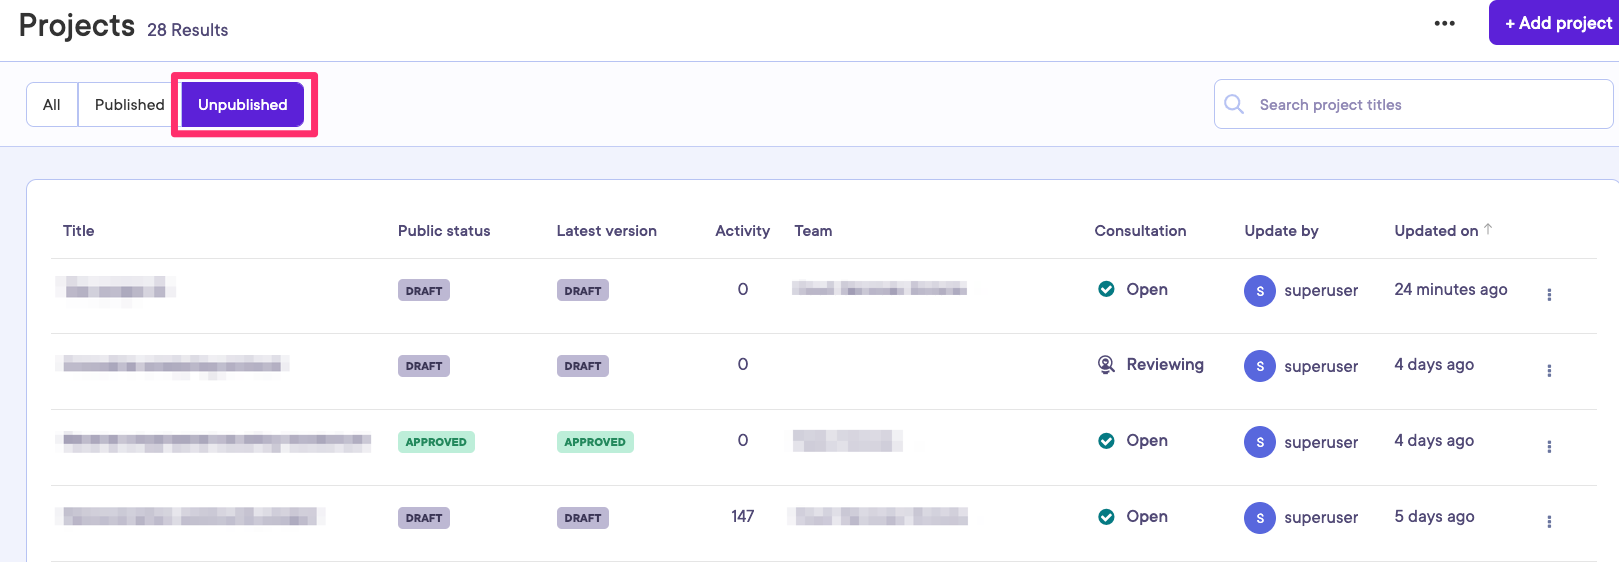This screenshot has width=1619, height=562.
Task: Switch to the Published filter tab
Action: tap(129, 105)
